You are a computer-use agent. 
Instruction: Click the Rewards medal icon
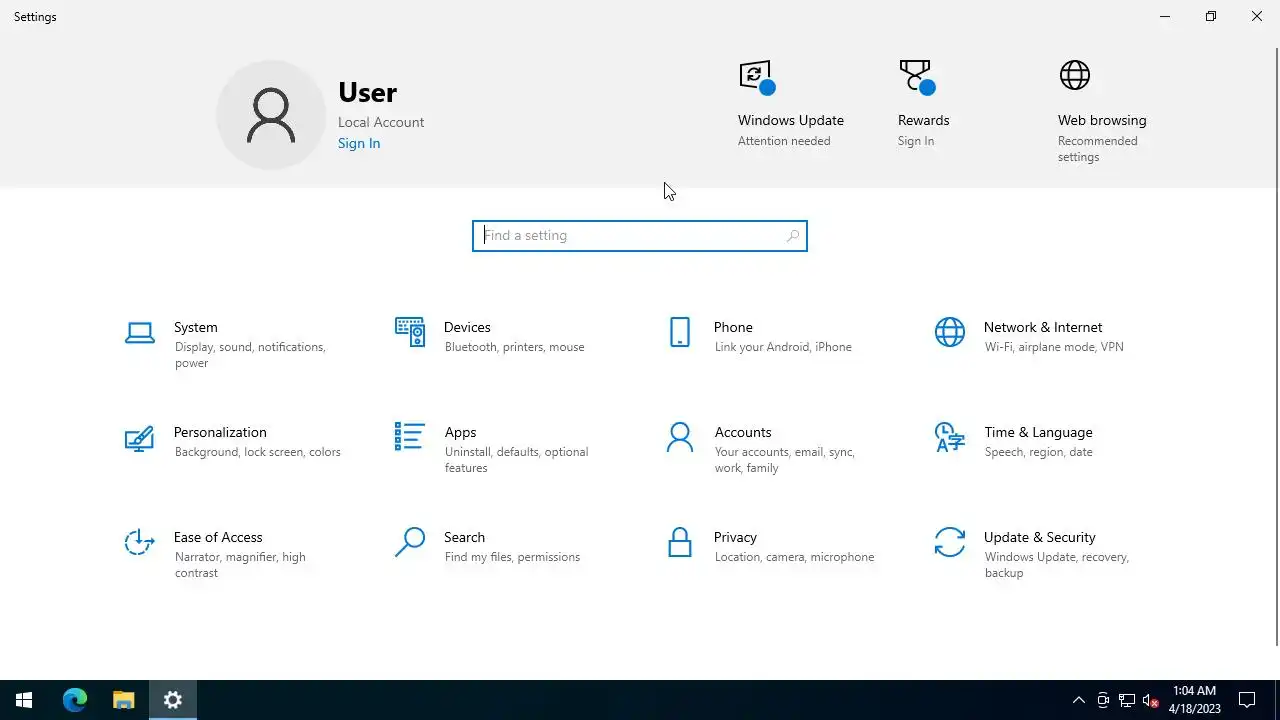(x=916, y=77)
